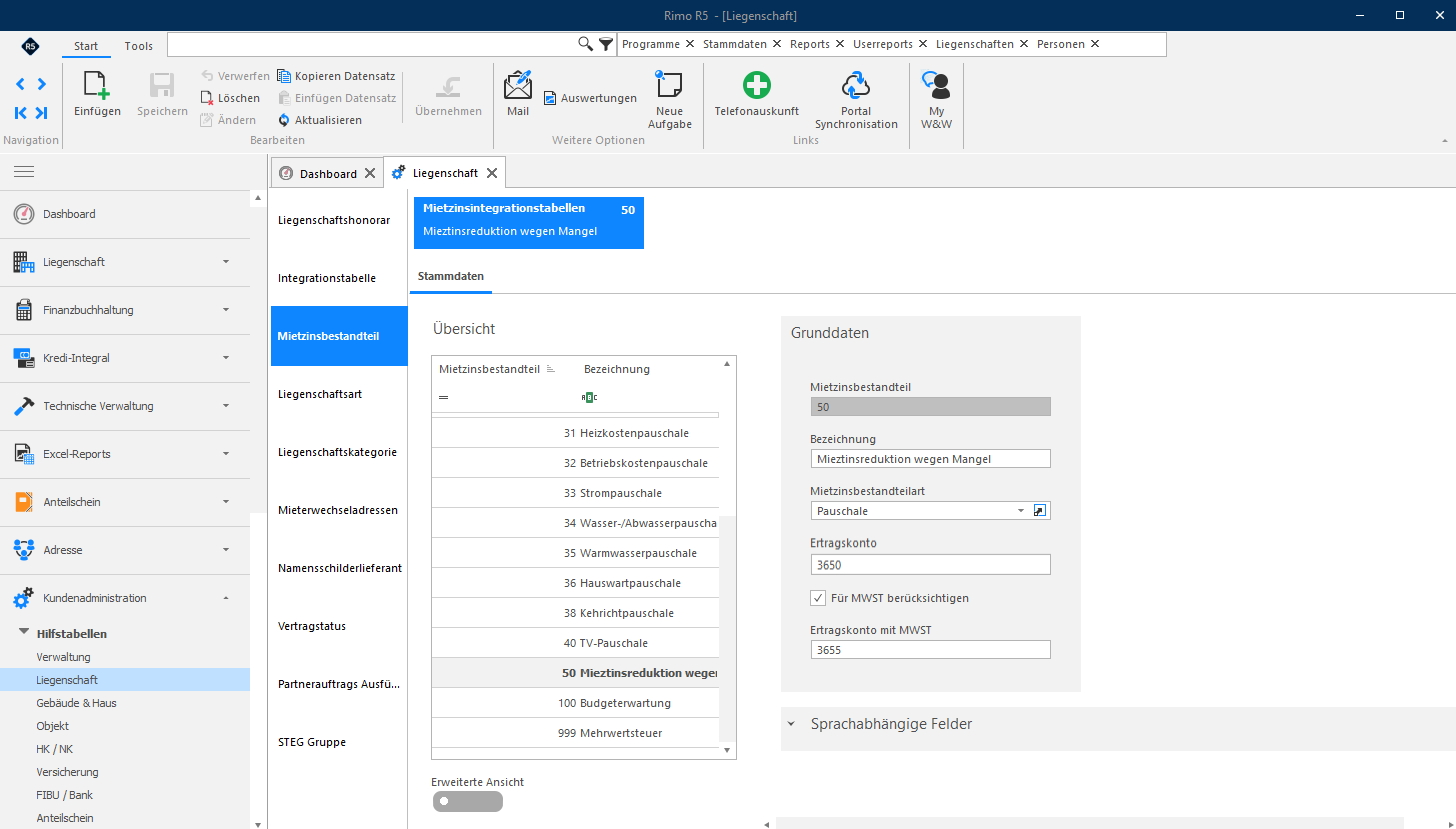This screenshot has width=1456, height=829.
Task: Select the Vertragsstatus list entry
Action: (339, 626)
